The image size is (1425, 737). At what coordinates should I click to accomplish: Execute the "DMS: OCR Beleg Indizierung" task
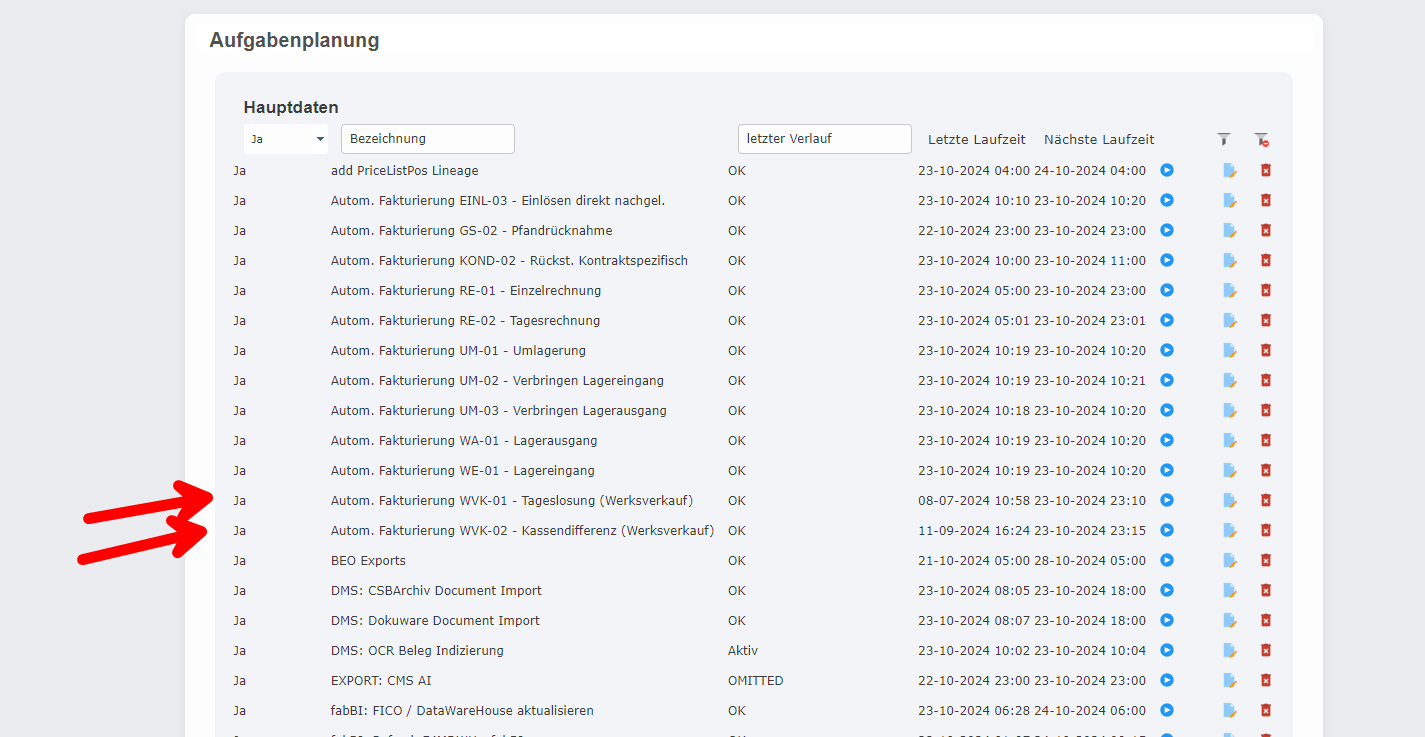[x=1166, y=650]
